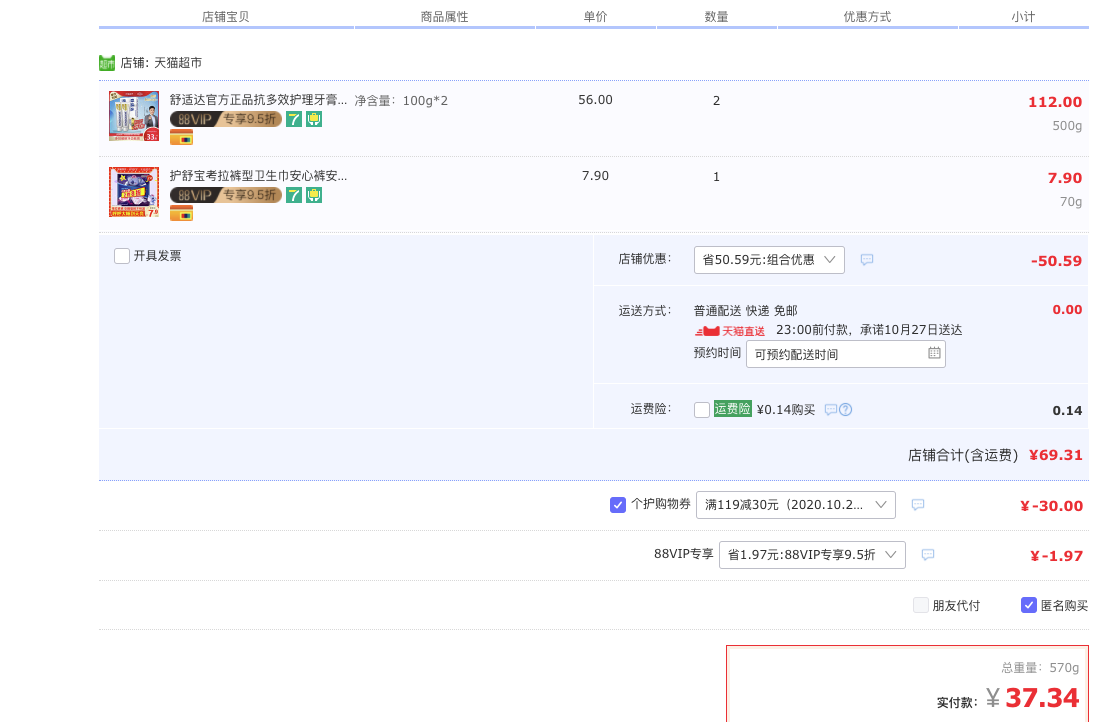The height and width of the screenshot is (722, 1097).
Task: Click the ¥-1.97 88VIP discount amount
Action: click(1056, 556)
